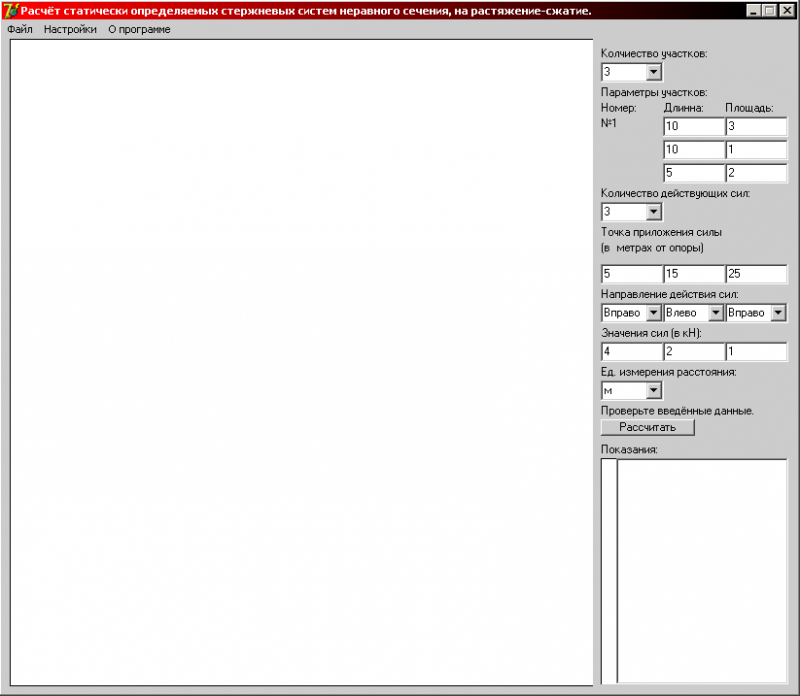Click the Длинна: column header

tap(683, 108)
